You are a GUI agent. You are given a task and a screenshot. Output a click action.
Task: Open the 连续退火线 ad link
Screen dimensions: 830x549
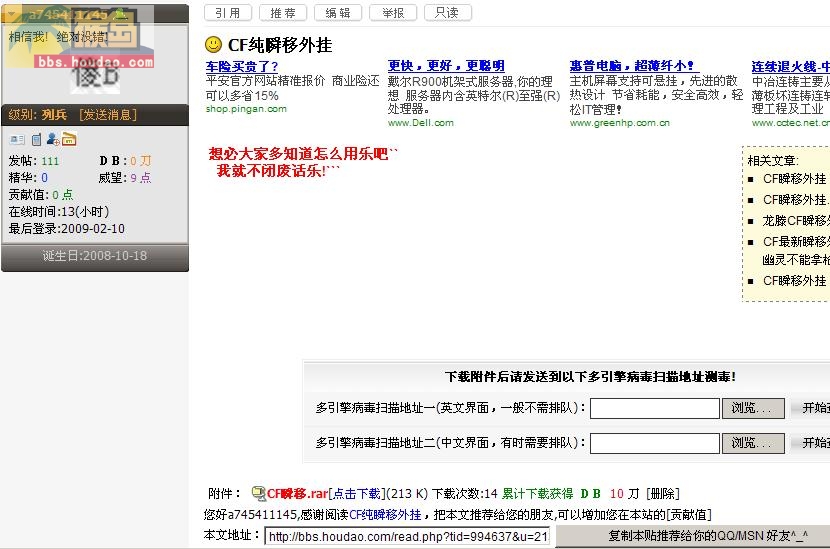[790, 66]
